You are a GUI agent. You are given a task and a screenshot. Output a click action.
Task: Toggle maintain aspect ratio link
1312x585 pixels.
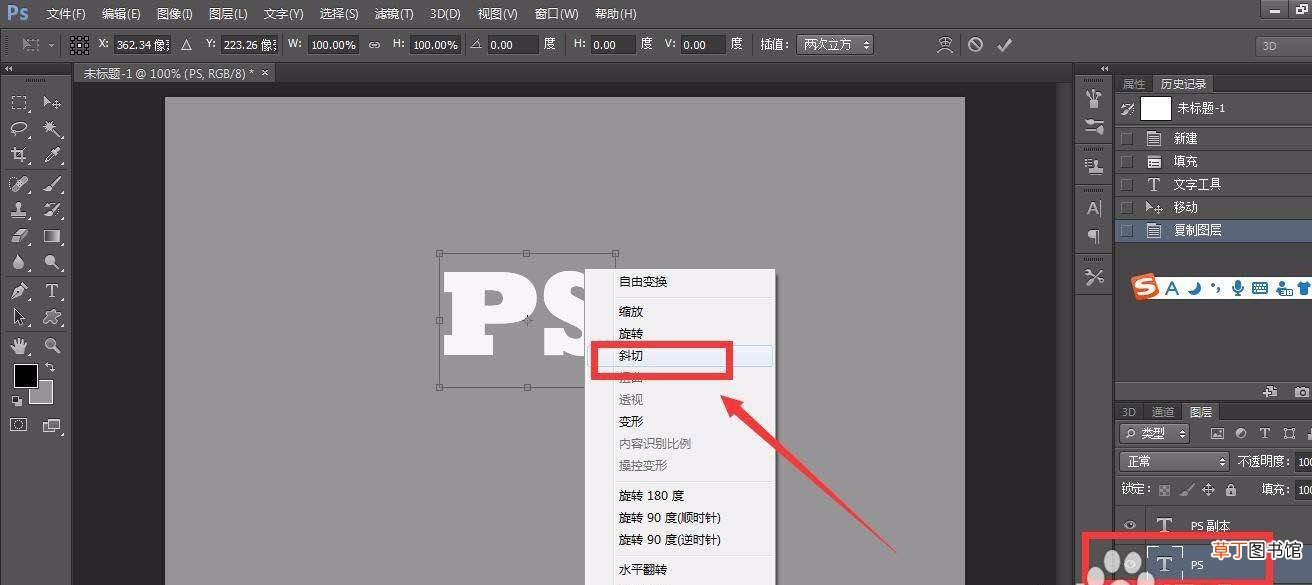pos(374,45)
